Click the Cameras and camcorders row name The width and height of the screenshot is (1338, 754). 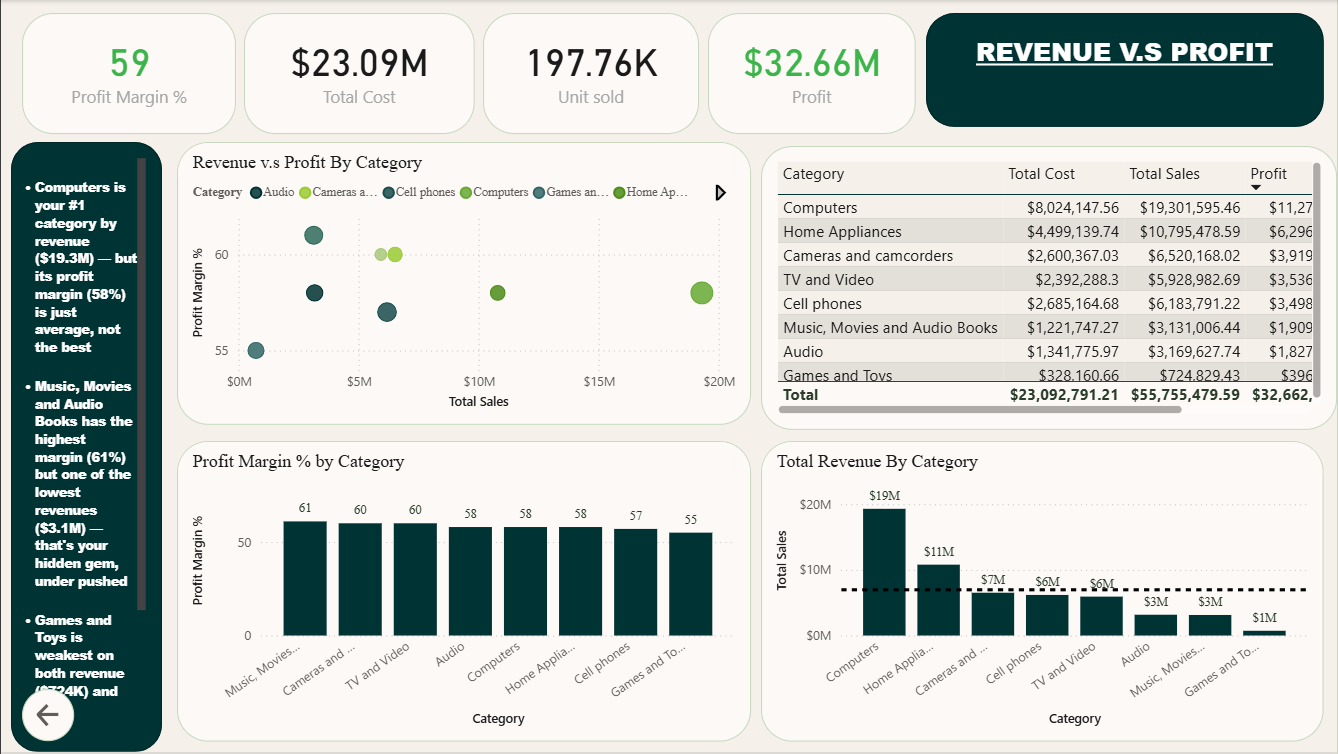point(868,256)
